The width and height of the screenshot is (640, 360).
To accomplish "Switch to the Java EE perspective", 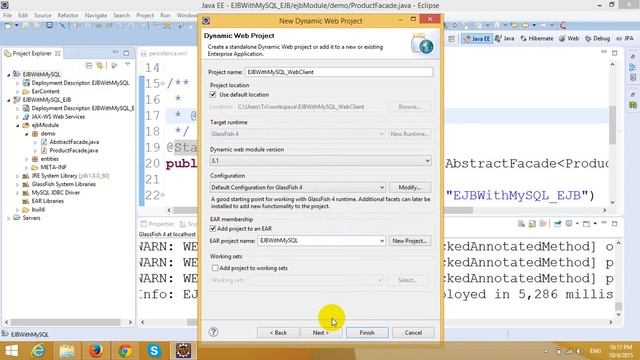I will click(x=477, y=38).
